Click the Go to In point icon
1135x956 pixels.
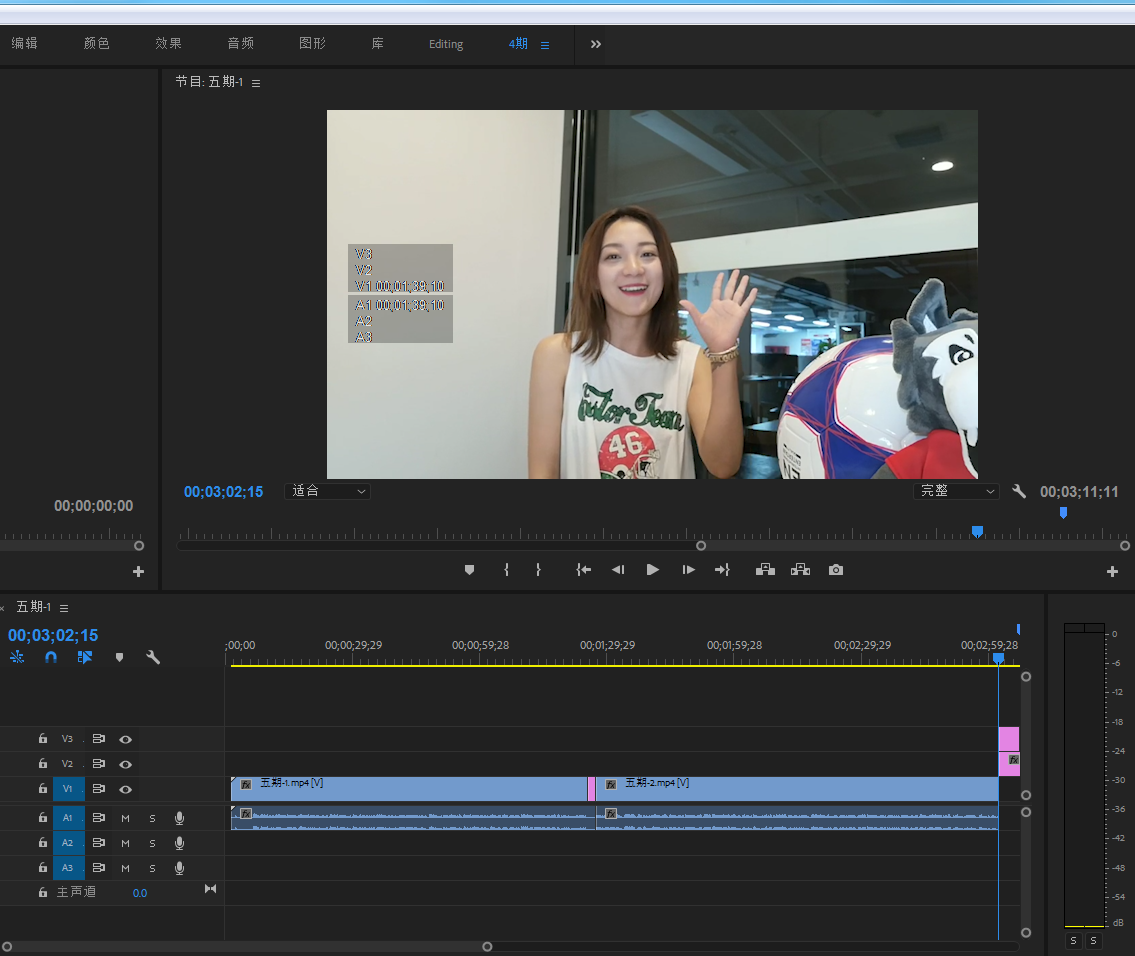tap(584, 570)
